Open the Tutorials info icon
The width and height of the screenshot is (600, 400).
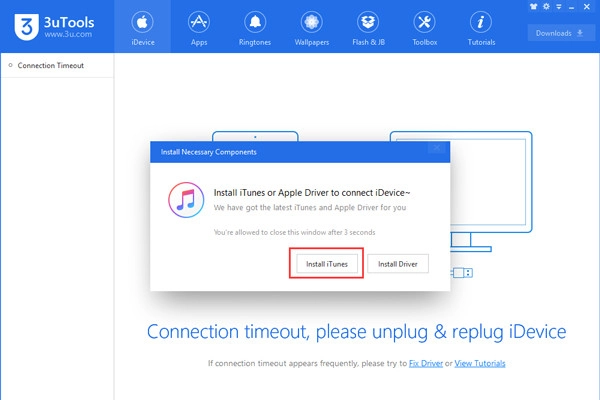[x=481, y=27]
